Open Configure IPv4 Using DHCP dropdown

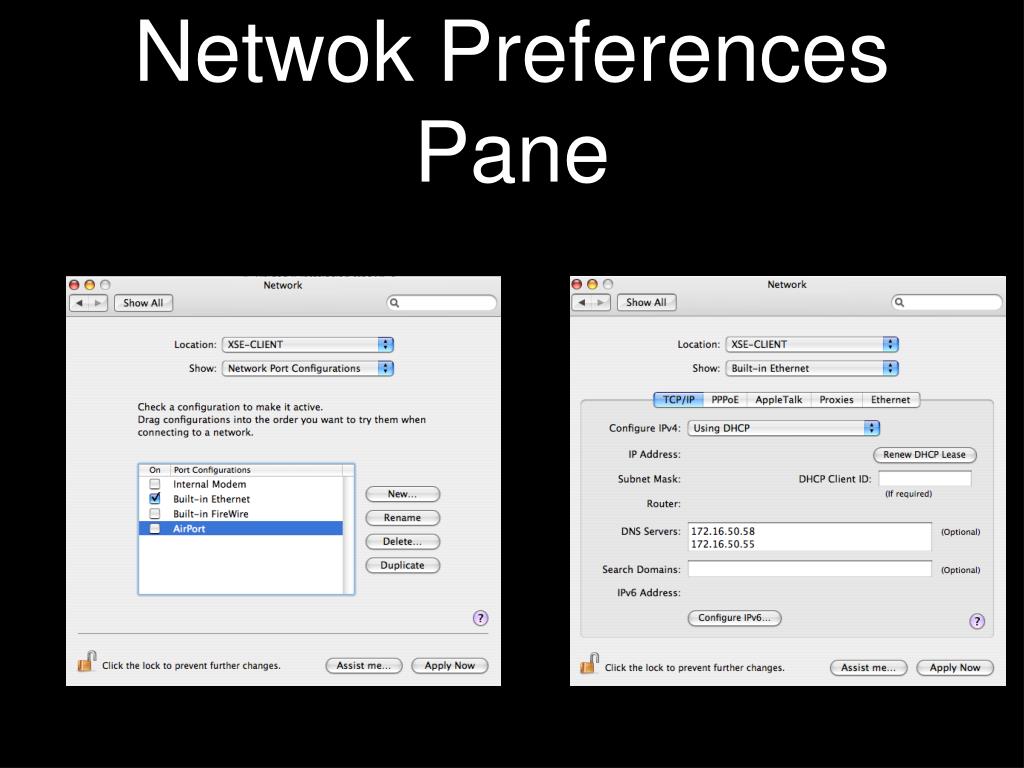click(784, 428)
